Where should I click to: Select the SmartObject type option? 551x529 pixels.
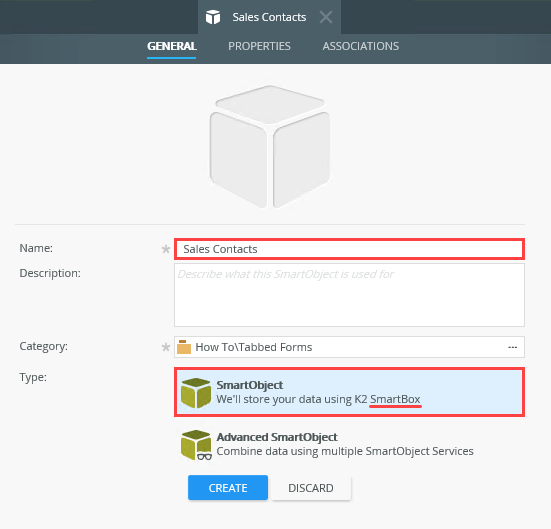click(349, 392)
